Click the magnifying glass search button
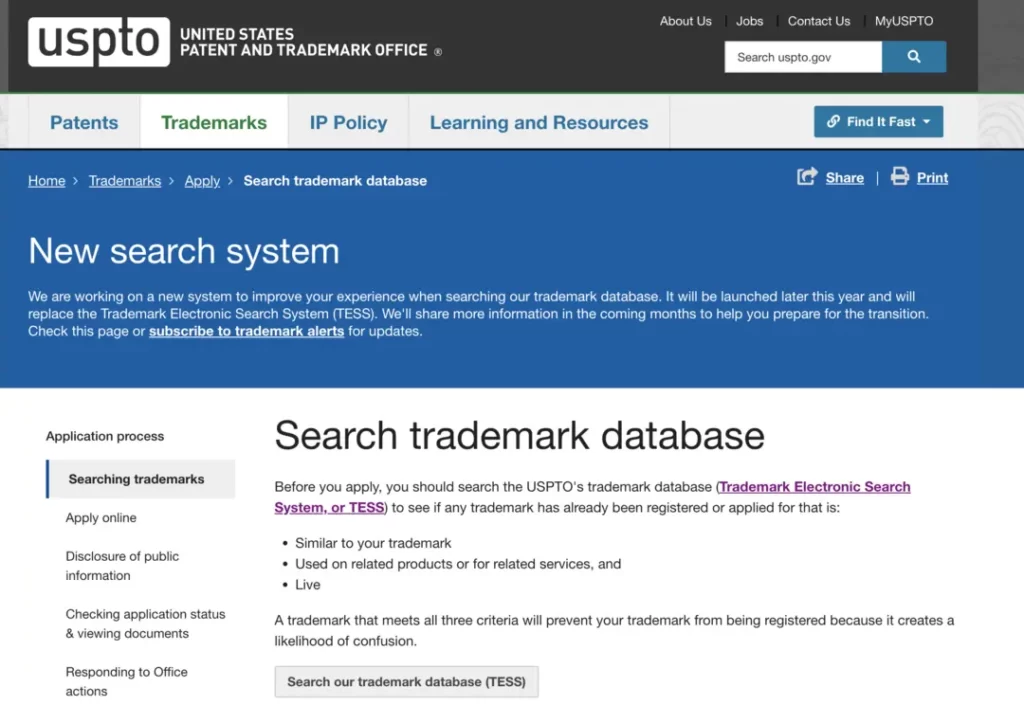 (x=914, y=57)
